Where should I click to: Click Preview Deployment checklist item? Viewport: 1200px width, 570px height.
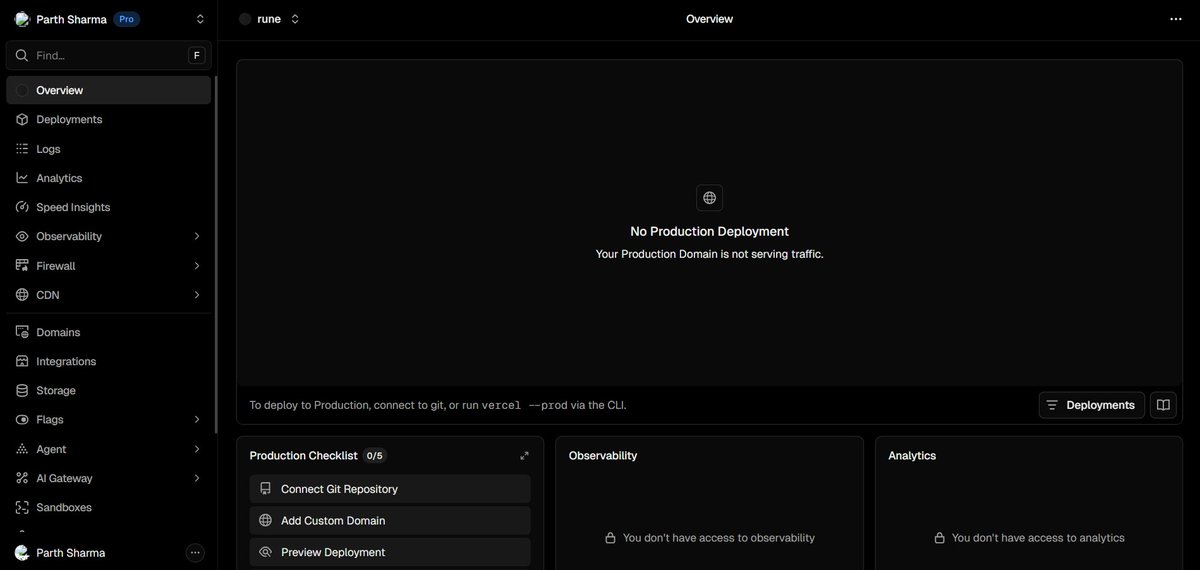click(x=390, y=552)
